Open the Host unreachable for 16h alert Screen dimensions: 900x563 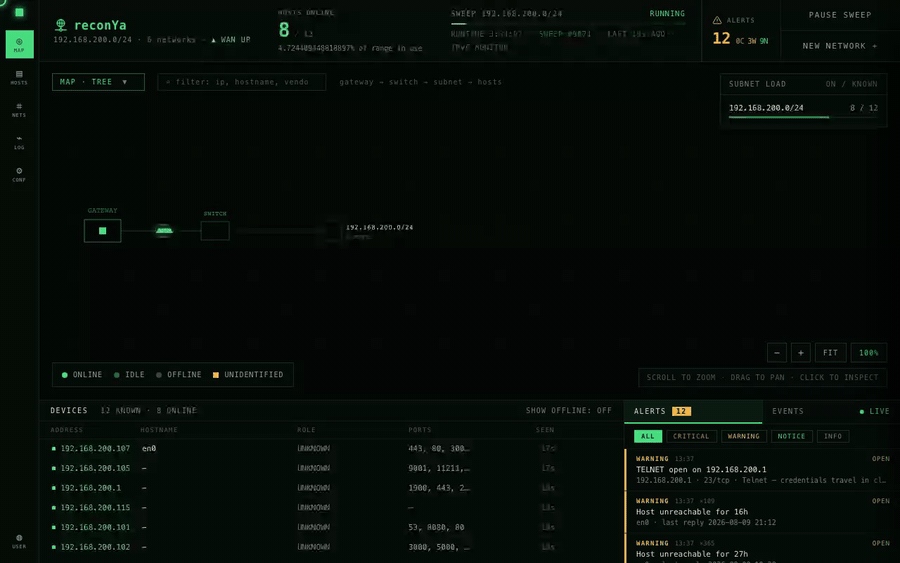click(x=762, y=511)
